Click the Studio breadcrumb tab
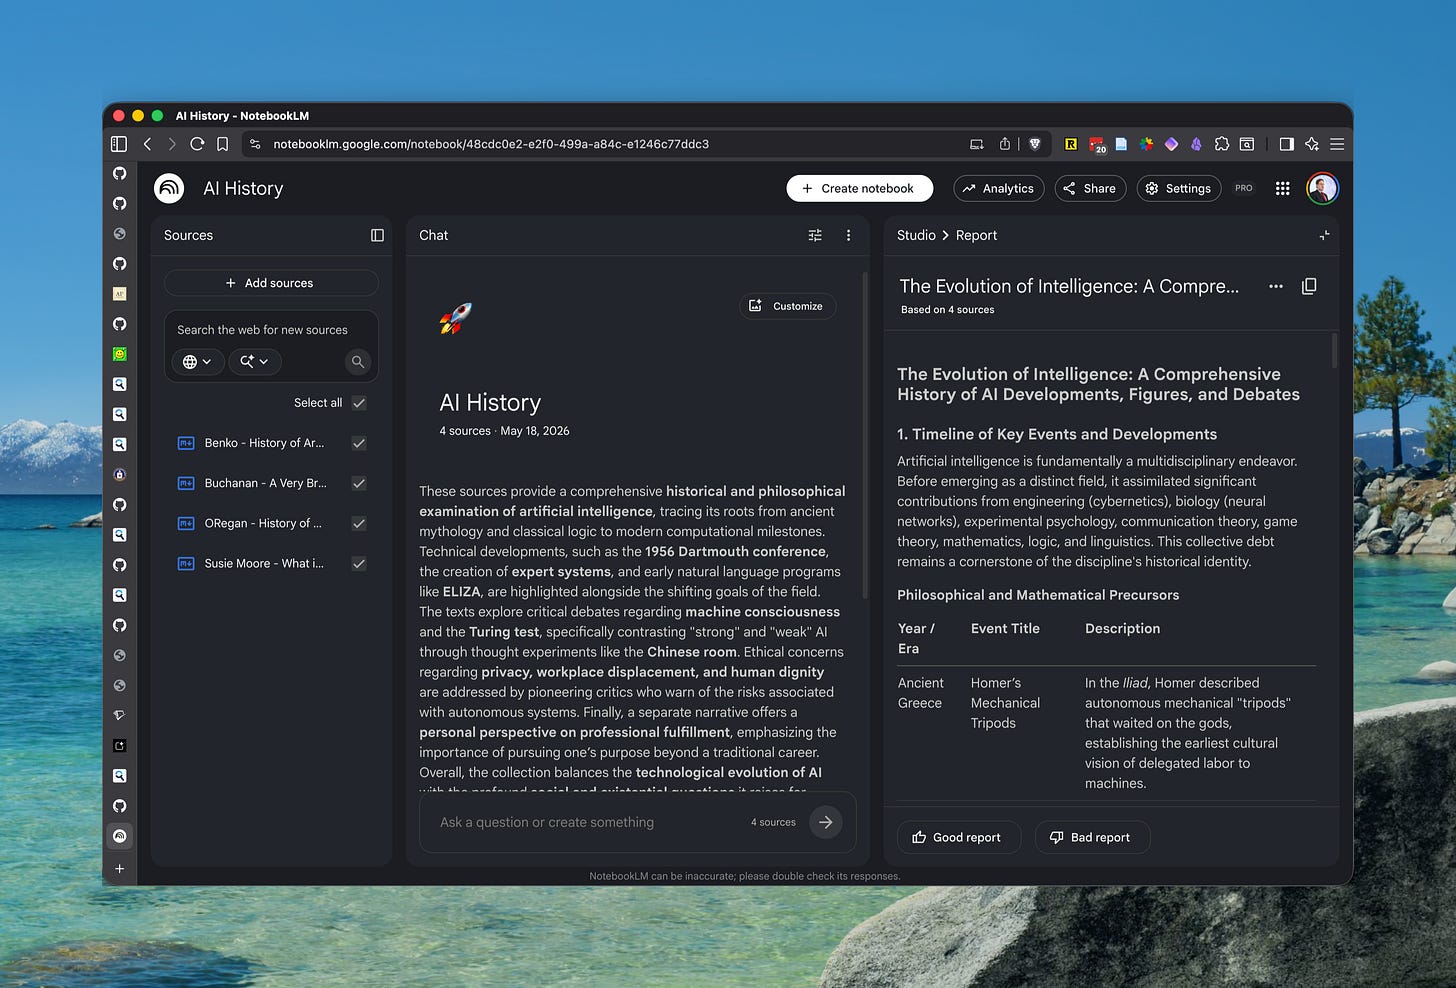Image resolution: width=1456 pixels, height=988 pixels. [916, 235]
